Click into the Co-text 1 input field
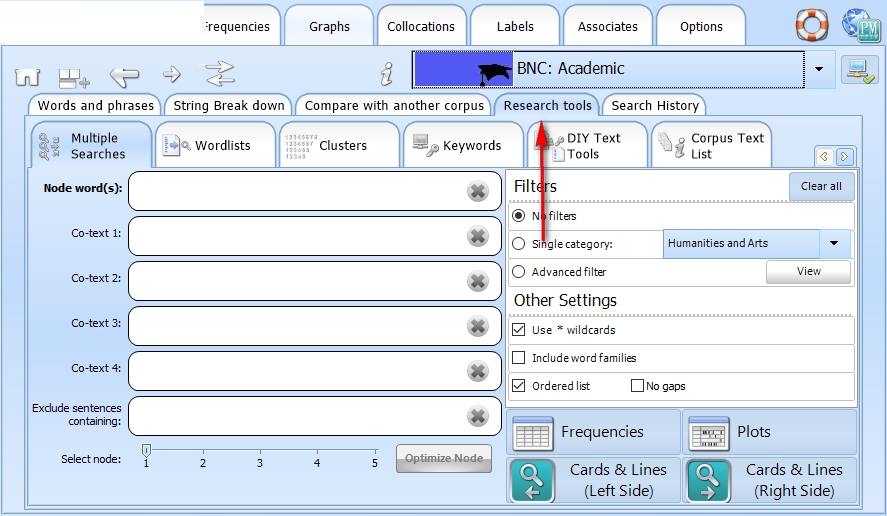Viewport: 887px width, 516px height. pyautogui.click(x=315, y=236)
